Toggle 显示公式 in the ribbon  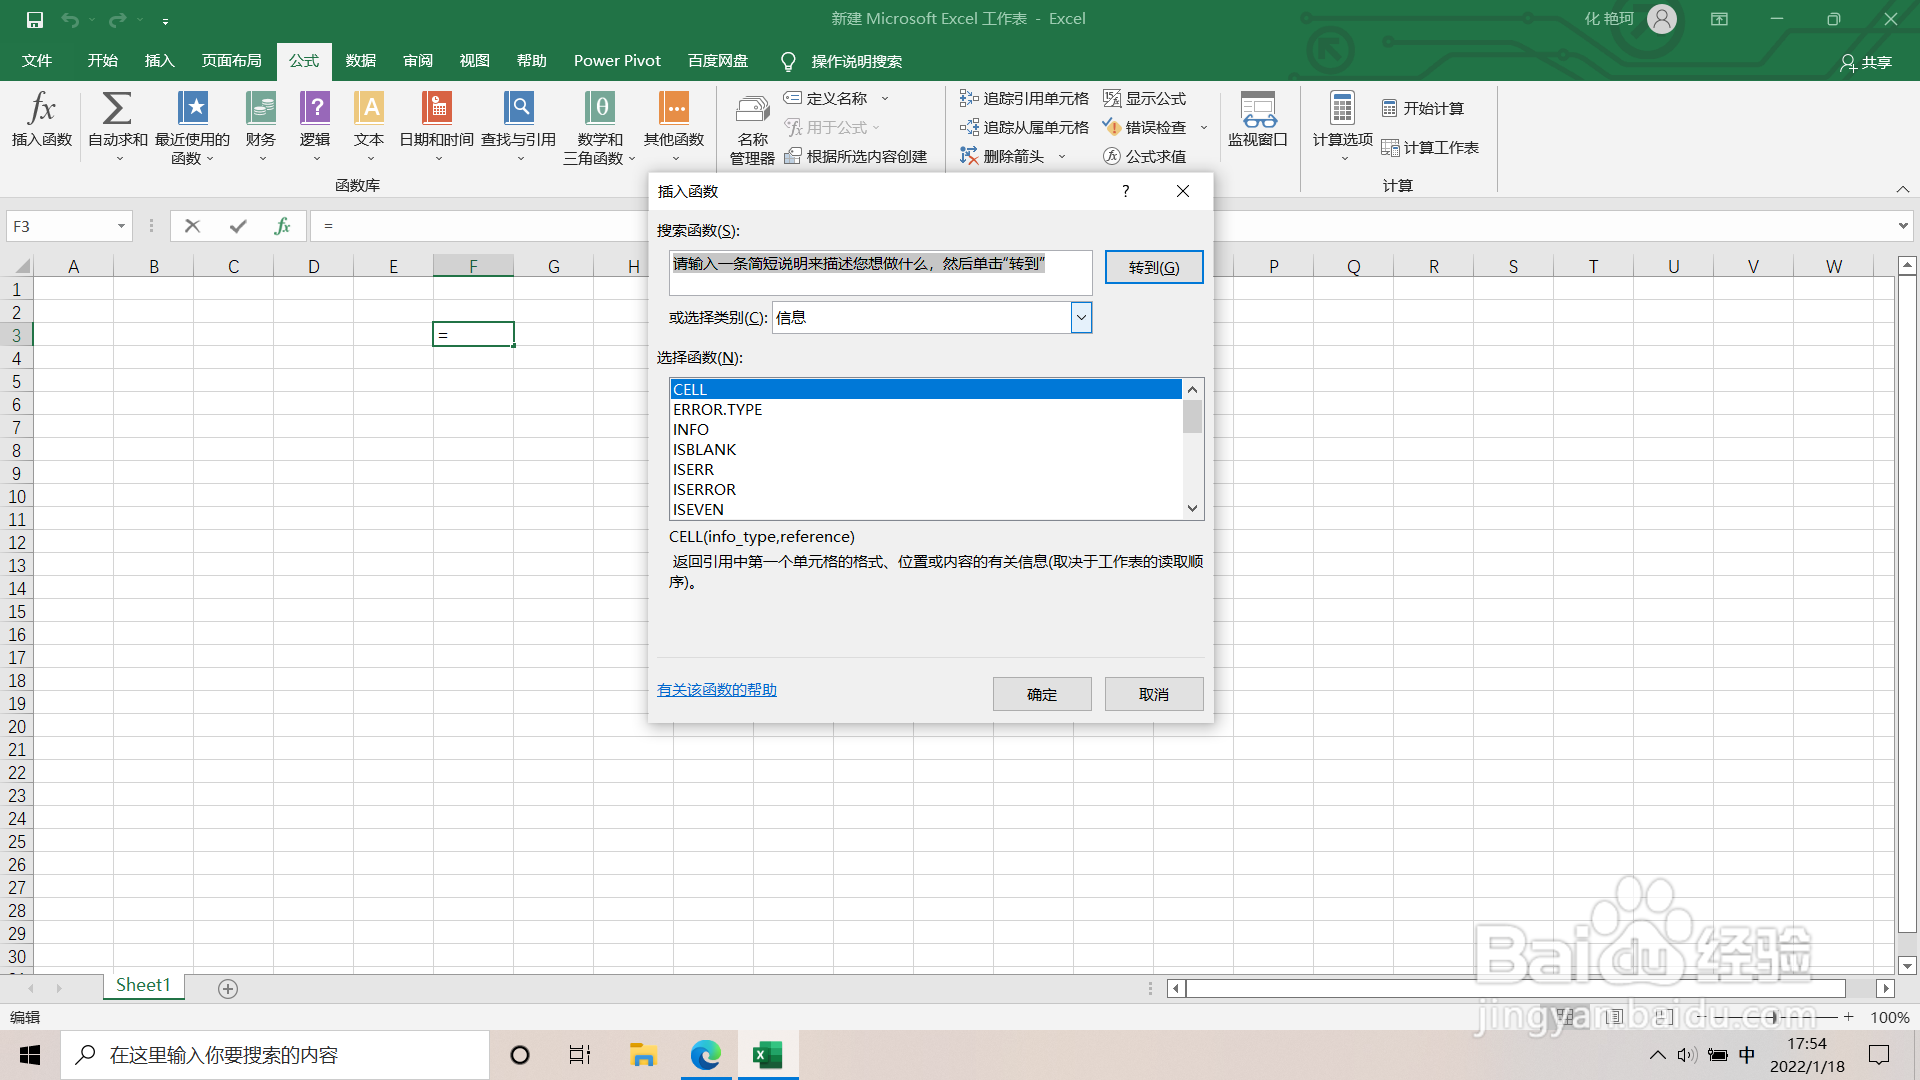point(1147,98)
